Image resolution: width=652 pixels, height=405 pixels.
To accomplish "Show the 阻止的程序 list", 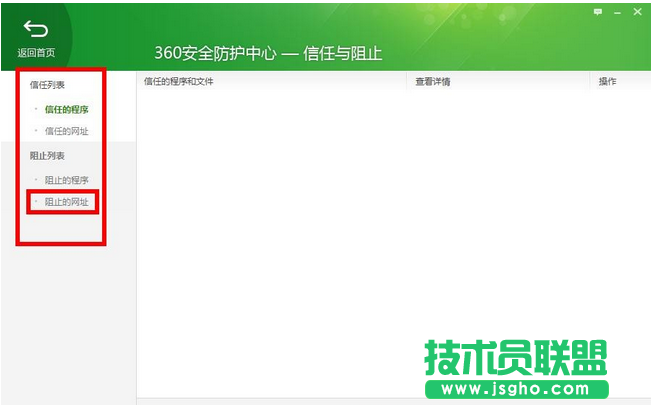I will click(66, 180).
